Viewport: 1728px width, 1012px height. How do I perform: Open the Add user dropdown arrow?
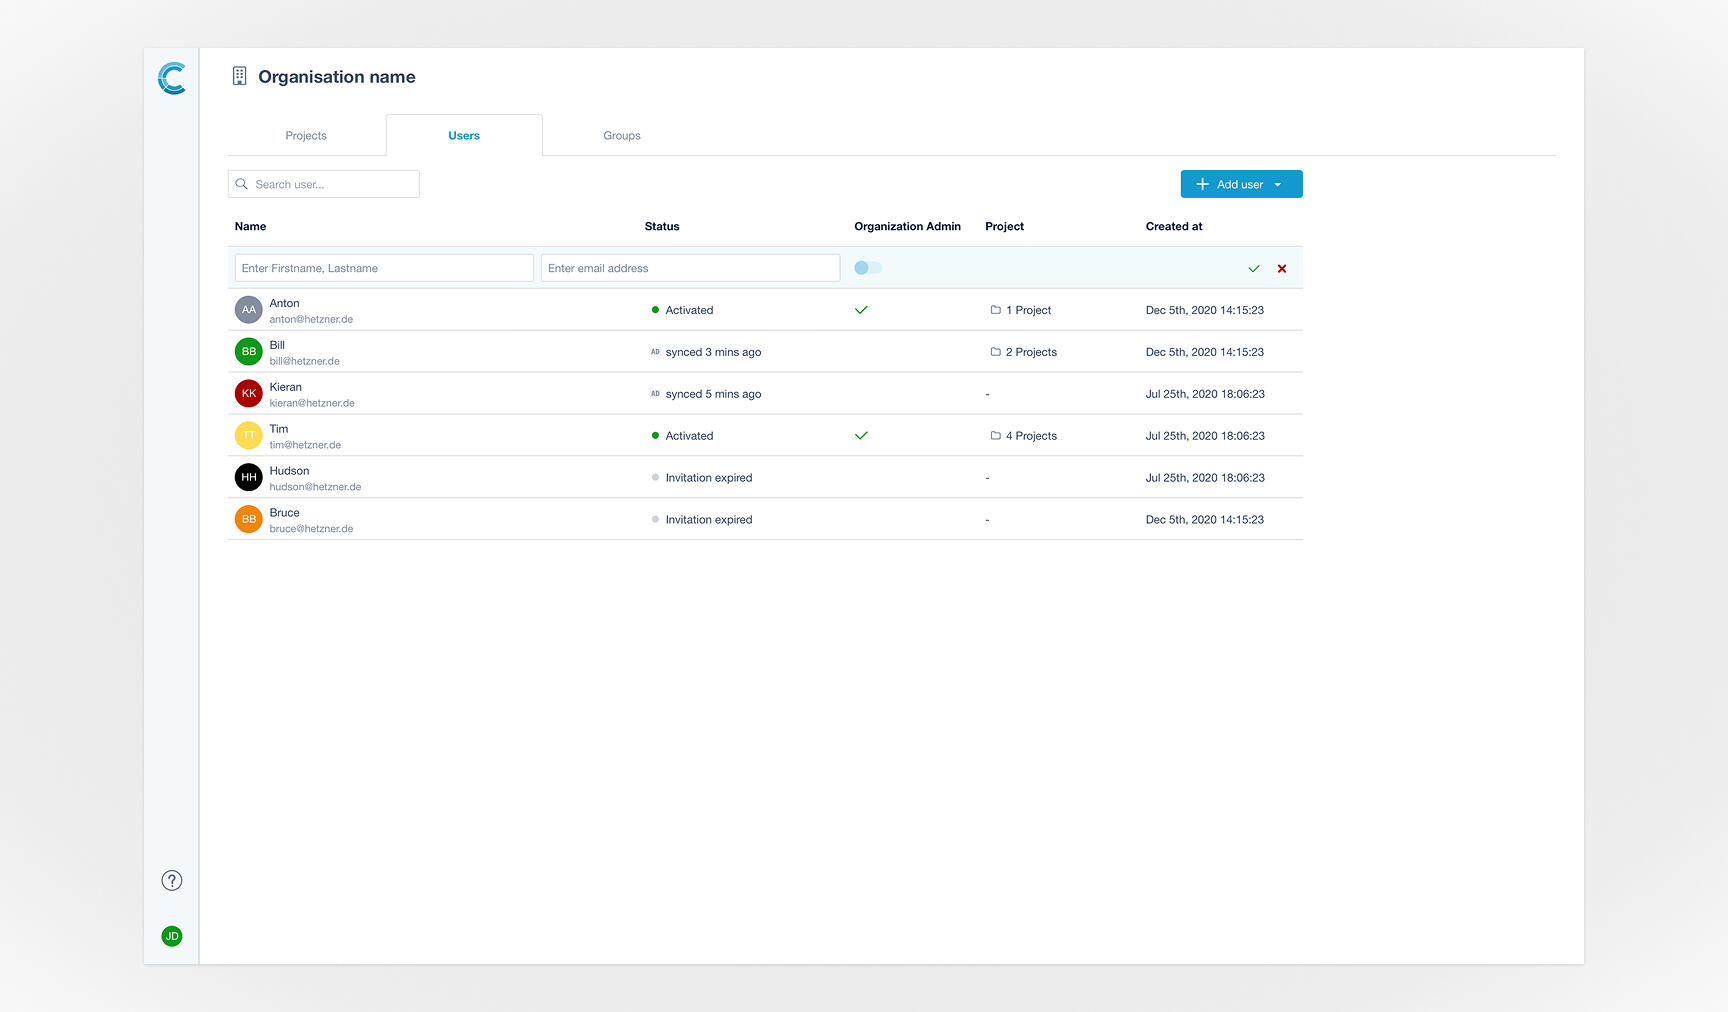1278,184
